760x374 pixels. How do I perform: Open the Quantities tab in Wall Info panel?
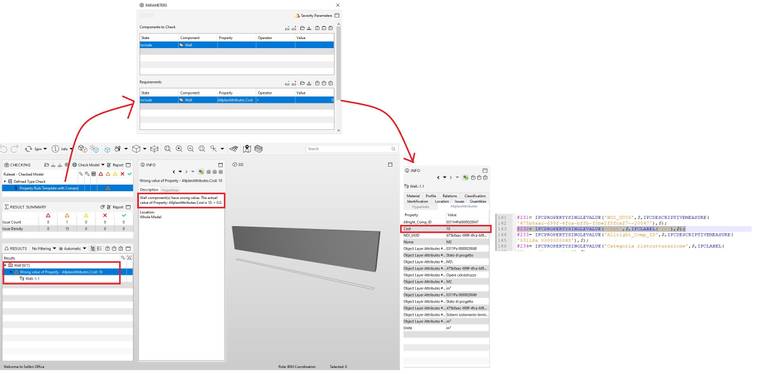[x=478, y=201]
